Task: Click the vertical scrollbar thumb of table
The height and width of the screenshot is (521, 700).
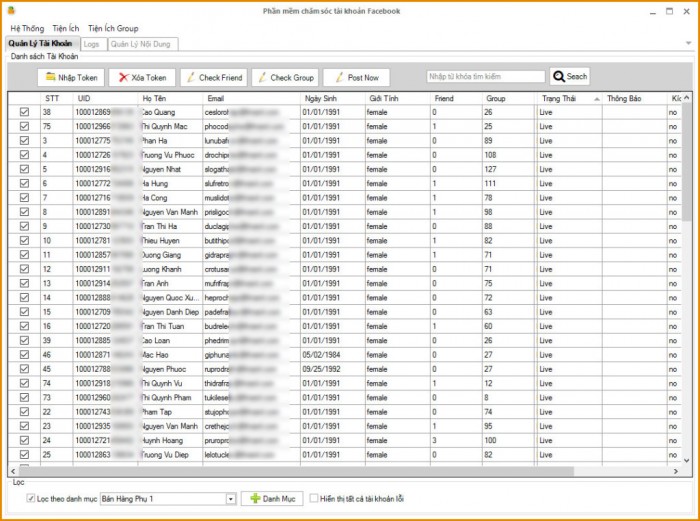Action: tap(687, 161)
